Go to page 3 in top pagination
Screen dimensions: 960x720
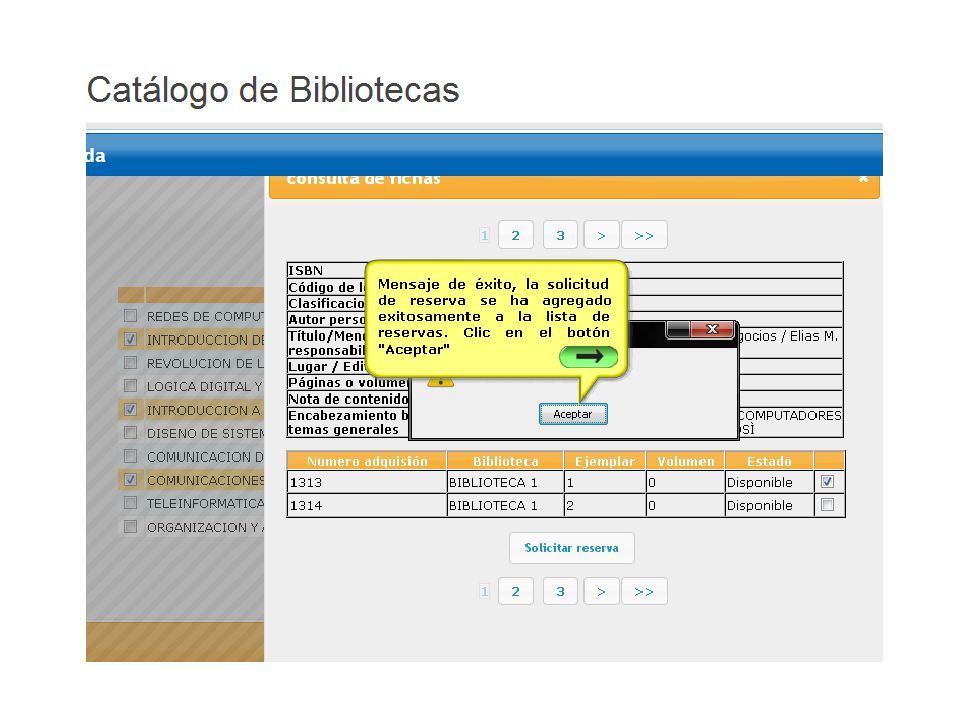560,235
